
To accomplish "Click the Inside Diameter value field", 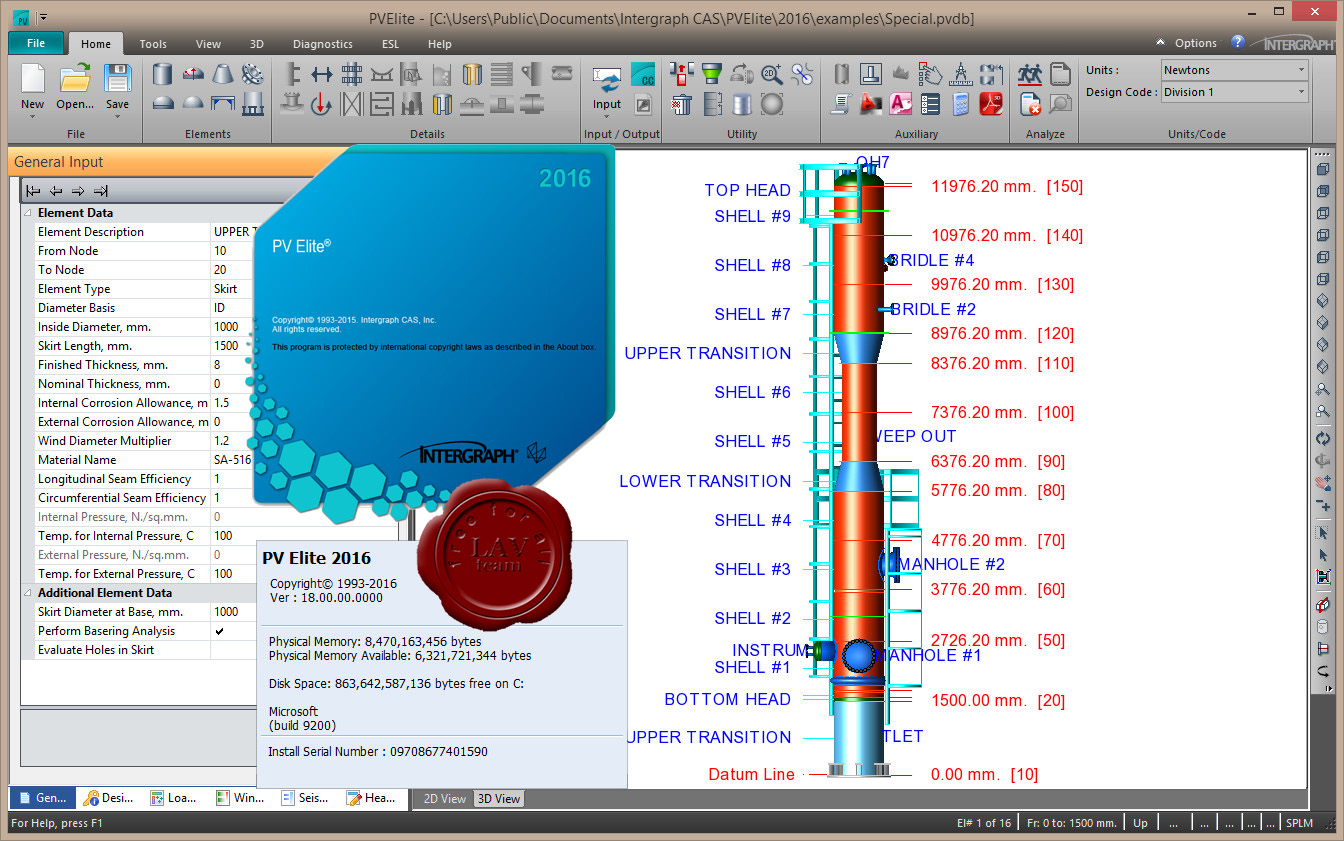I will (x=234, y=327).
